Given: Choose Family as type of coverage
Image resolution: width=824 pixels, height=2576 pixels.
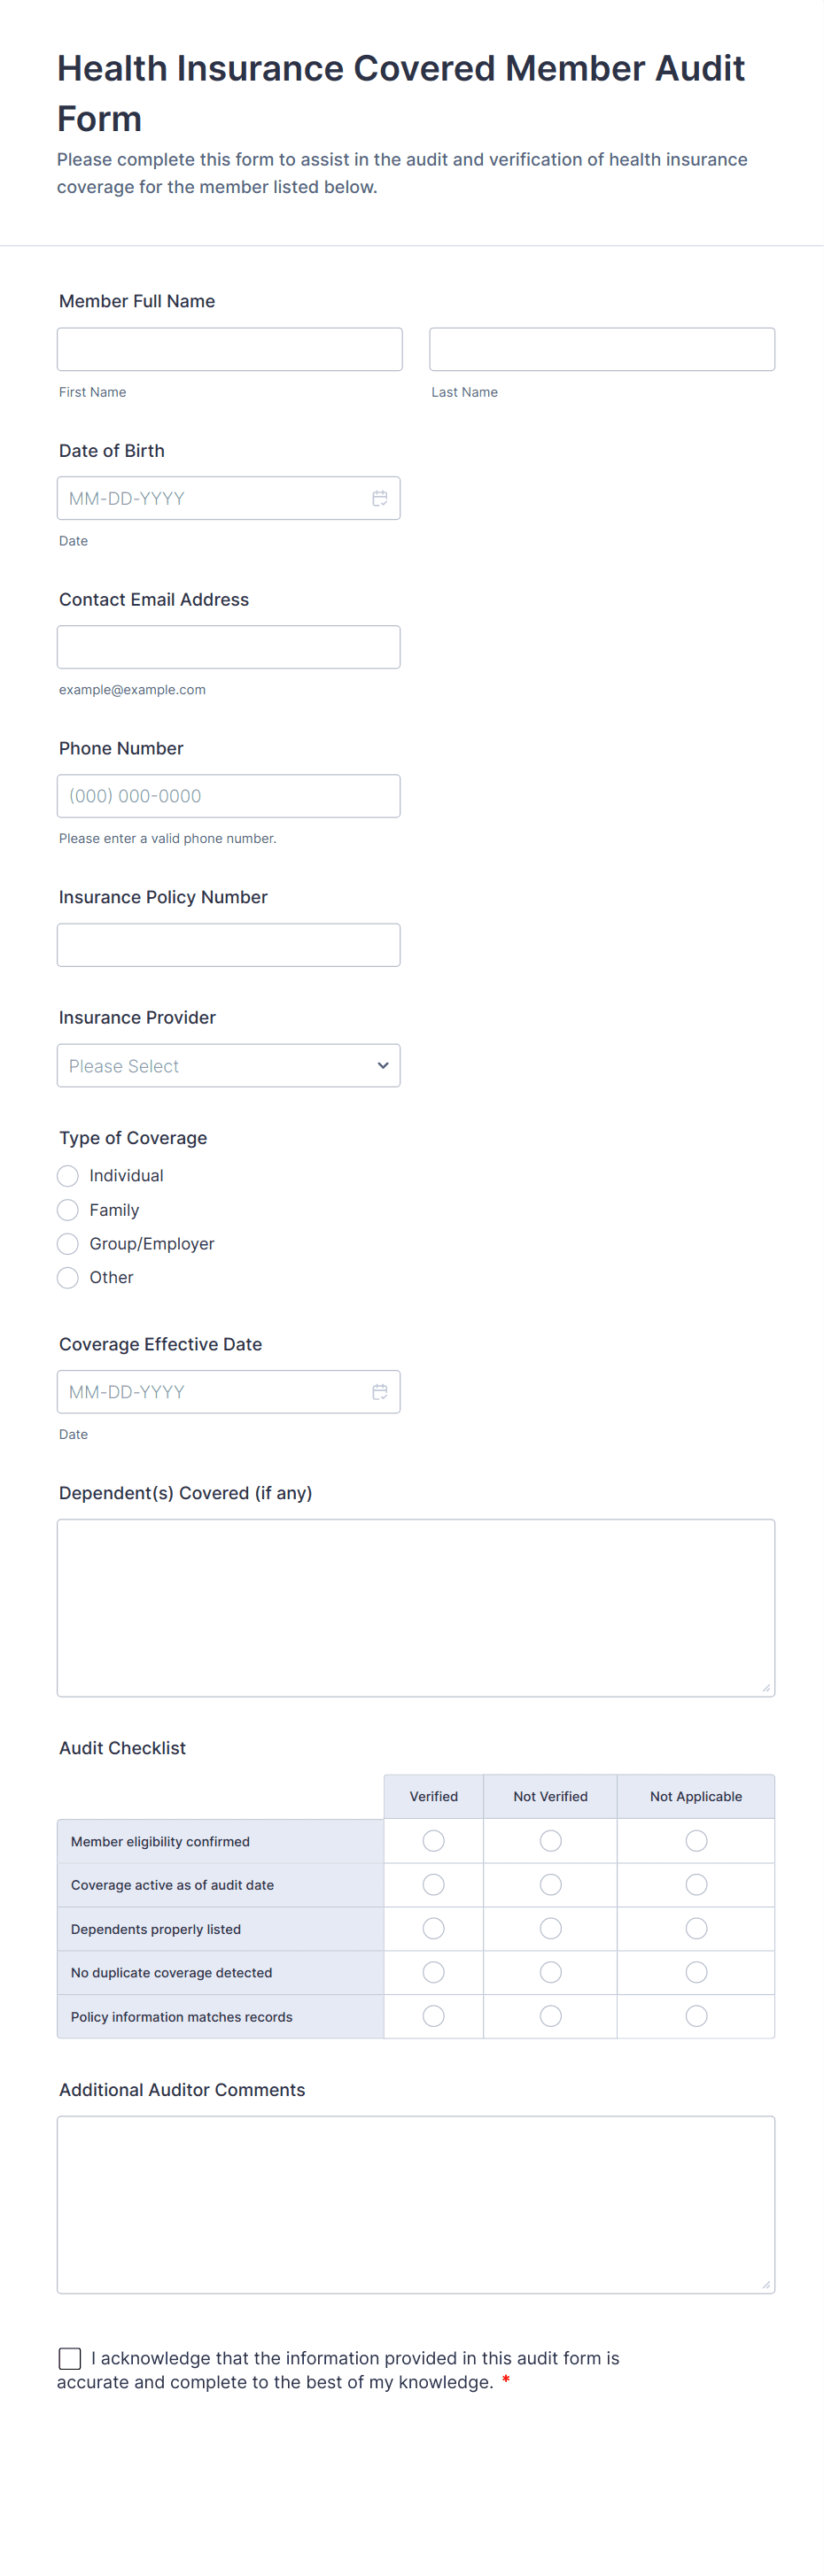Looking at the screenshot, I should click(68, 1210).
